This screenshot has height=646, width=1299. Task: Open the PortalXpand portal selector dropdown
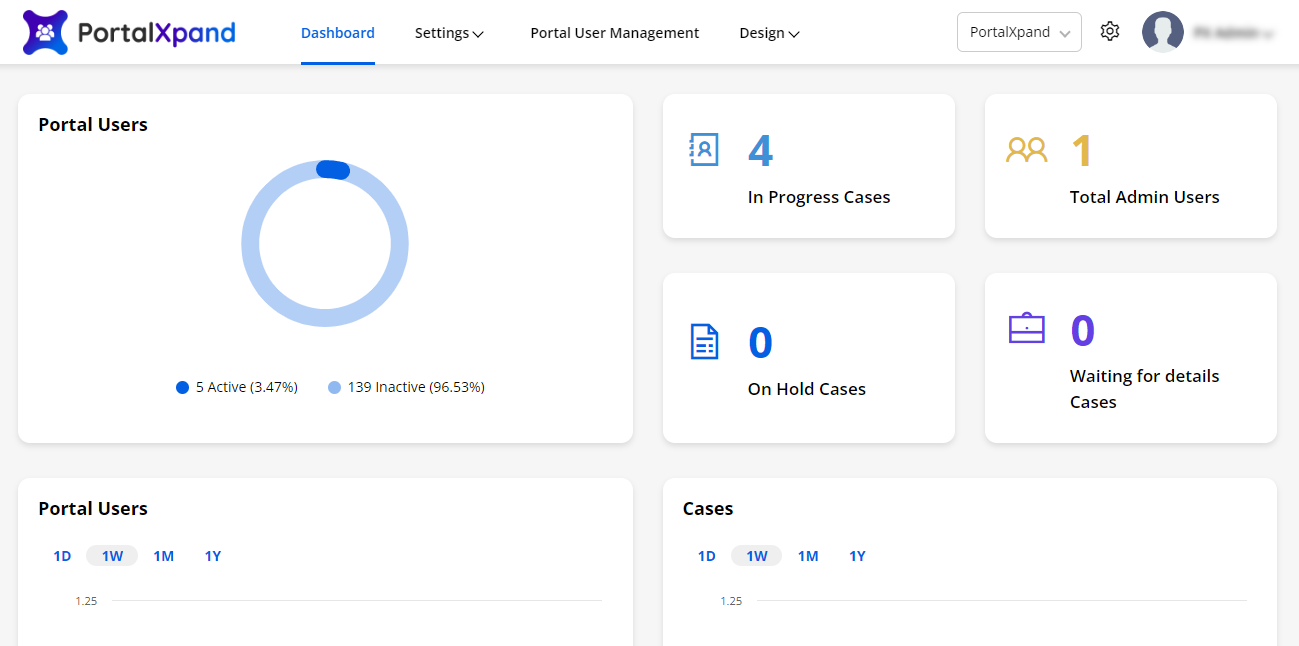click(x=1018, y=32)
